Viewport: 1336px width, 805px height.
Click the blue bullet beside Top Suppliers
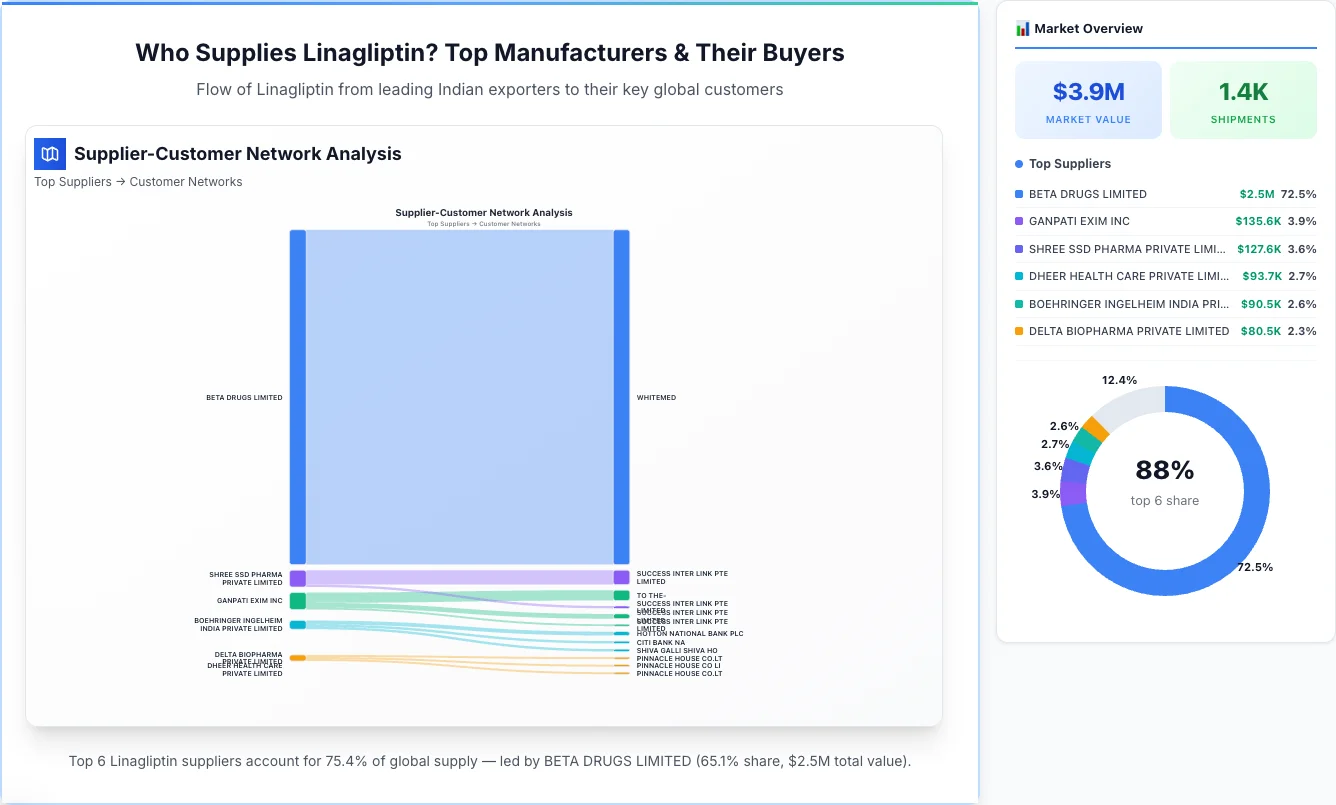pos(1018,163)
